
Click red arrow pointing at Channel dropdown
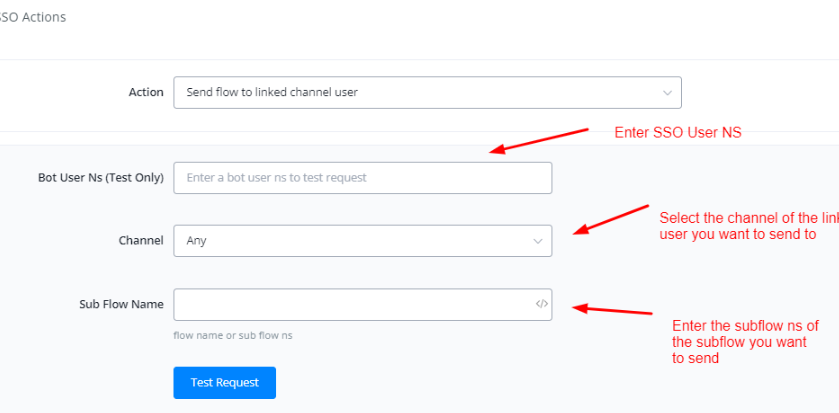coord(612,219)
